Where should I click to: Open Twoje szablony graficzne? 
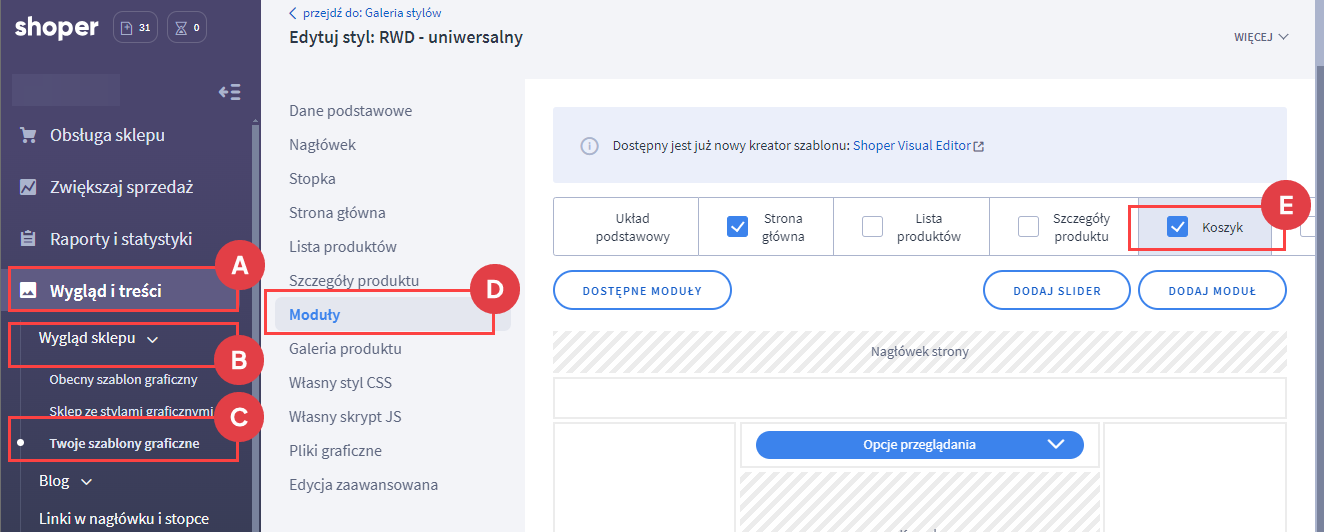pyautogui.click(x=124, y=443)
